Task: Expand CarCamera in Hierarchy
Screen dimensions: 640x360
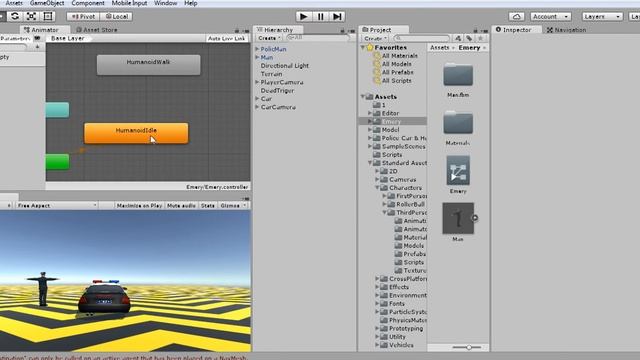Action: point(257,107)
